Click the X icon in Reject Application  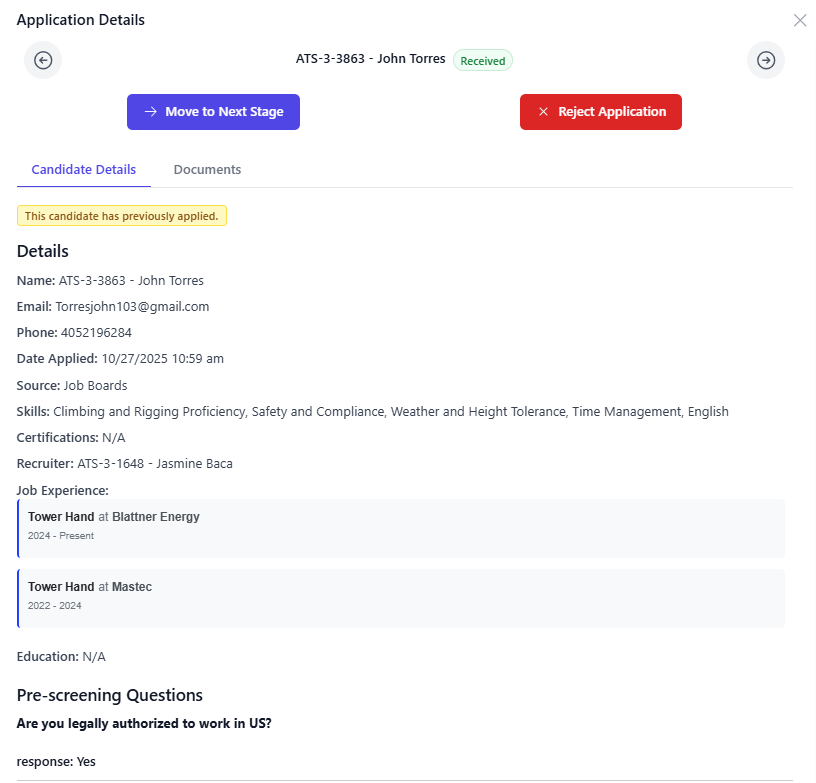pyautogui.click(x=543, y=112)
